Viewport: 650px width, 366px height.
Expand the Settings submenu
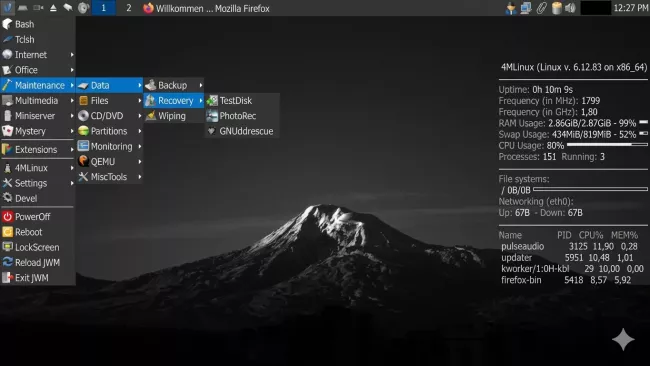[x=38, y=183]
